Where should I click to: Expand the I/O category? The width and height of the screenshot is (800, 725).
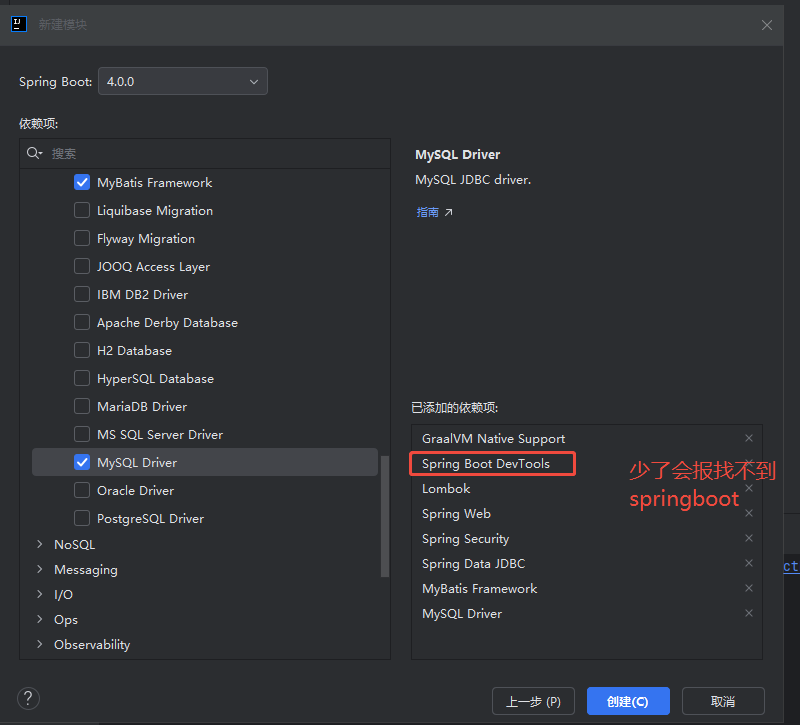40,594
